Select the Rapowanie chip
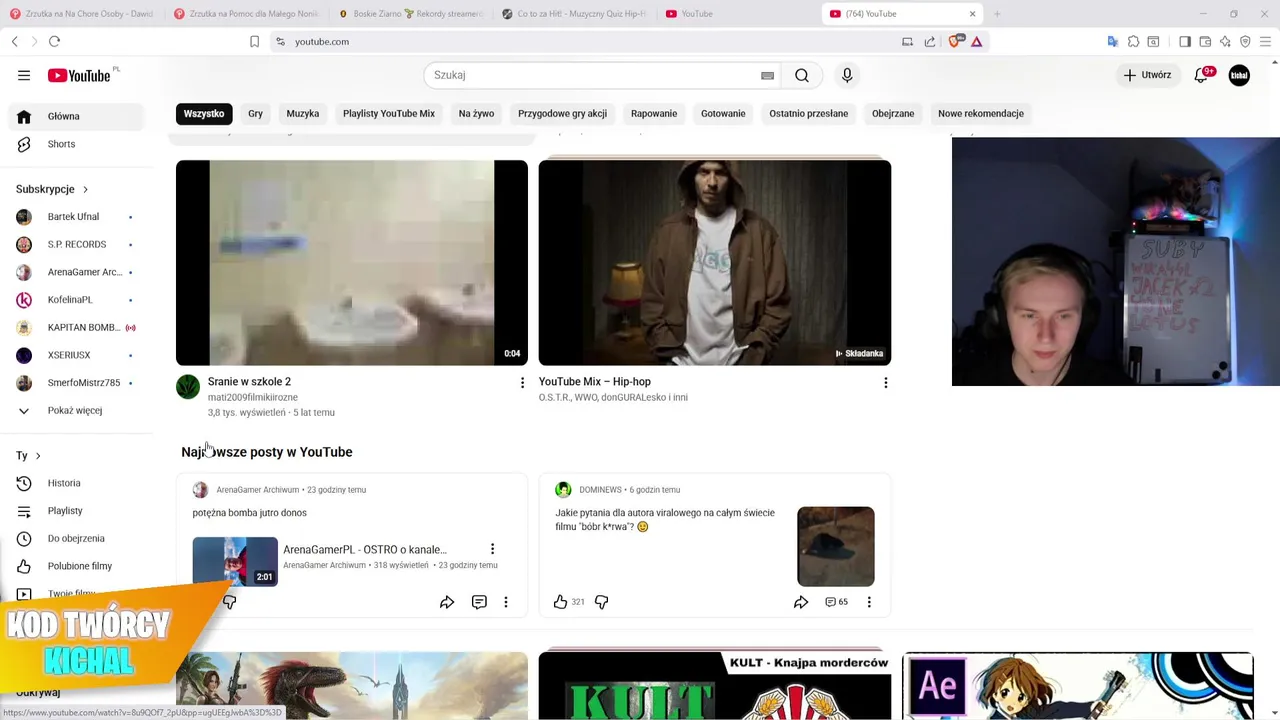Viewport: 1280px width, 720px height. pos(654,113)
